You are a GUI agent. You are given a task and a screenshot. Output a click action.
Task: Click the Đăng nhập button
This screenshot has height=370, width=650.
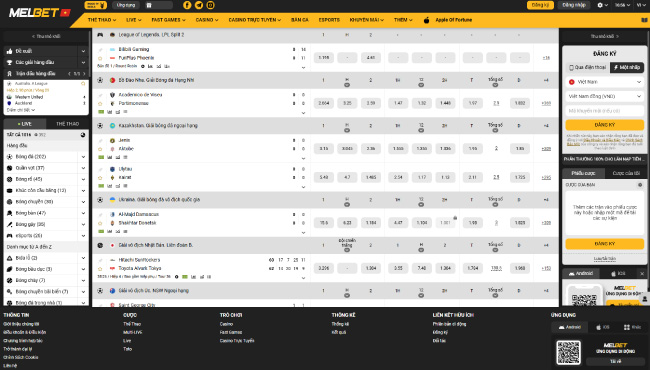click(x=574, y=5)
